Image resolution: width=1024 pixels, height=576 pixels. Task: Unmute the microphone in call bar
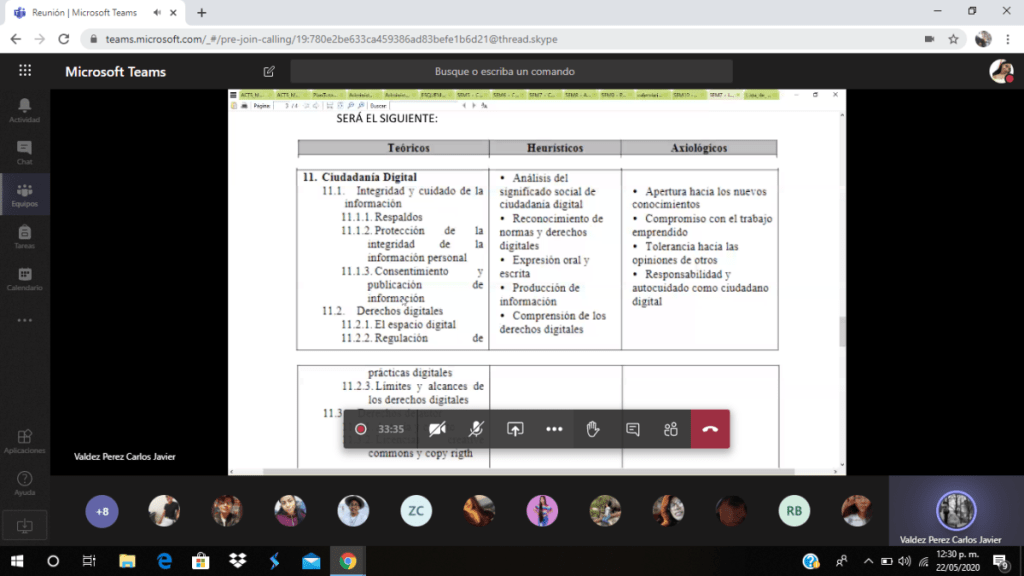point(476,429)
